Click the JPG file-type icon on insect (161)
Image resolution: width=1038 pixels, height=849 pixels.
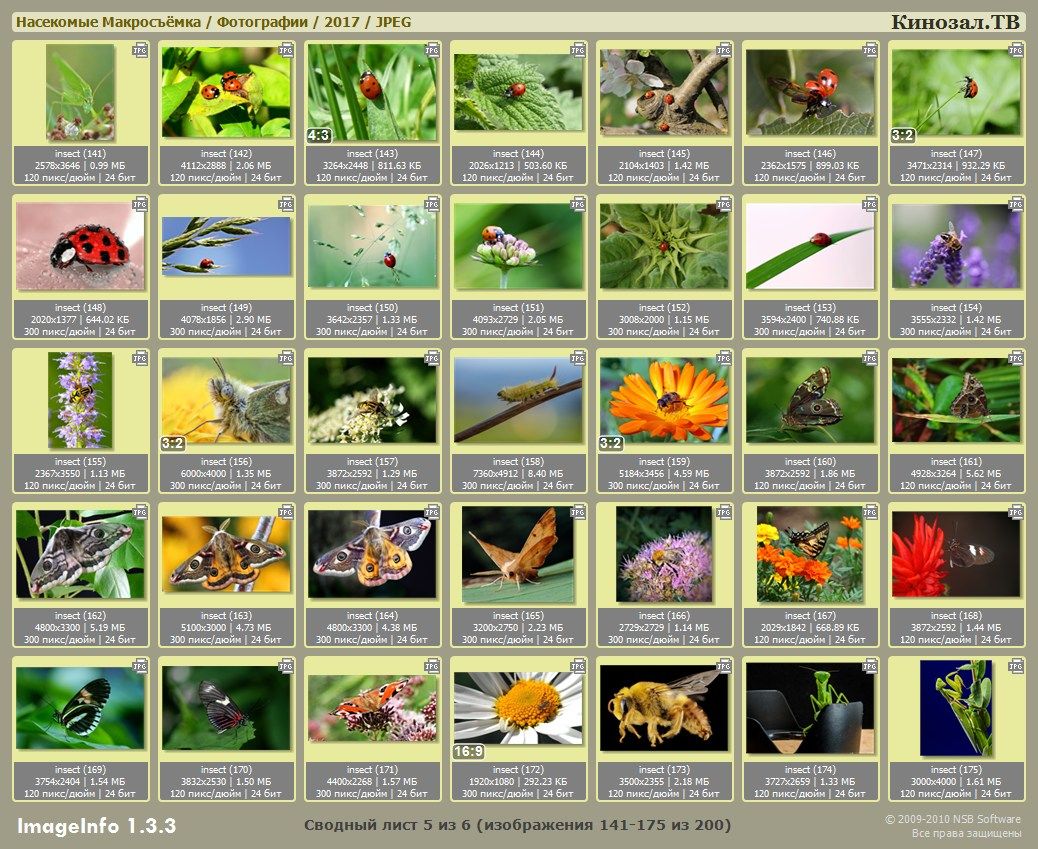click(1016, 357)
